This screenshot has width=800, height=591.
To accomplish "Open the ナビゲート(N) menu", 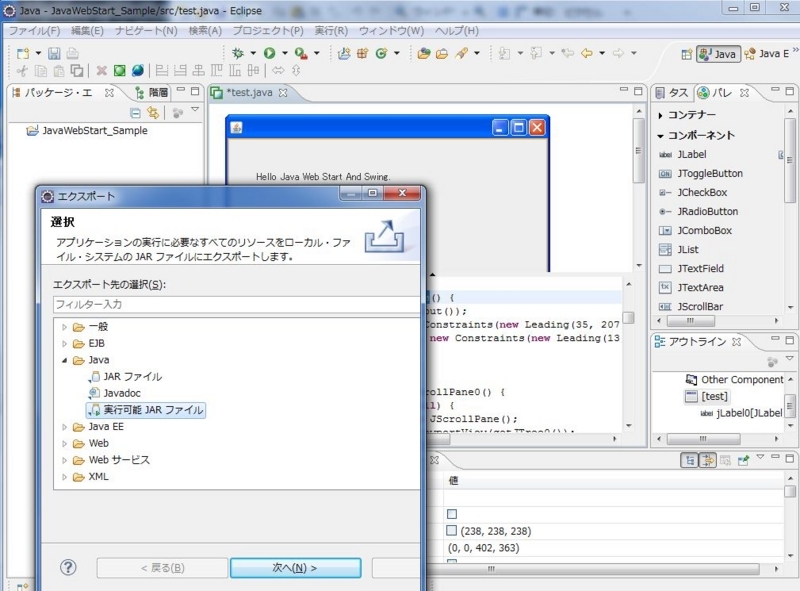I will coord(146,31).
